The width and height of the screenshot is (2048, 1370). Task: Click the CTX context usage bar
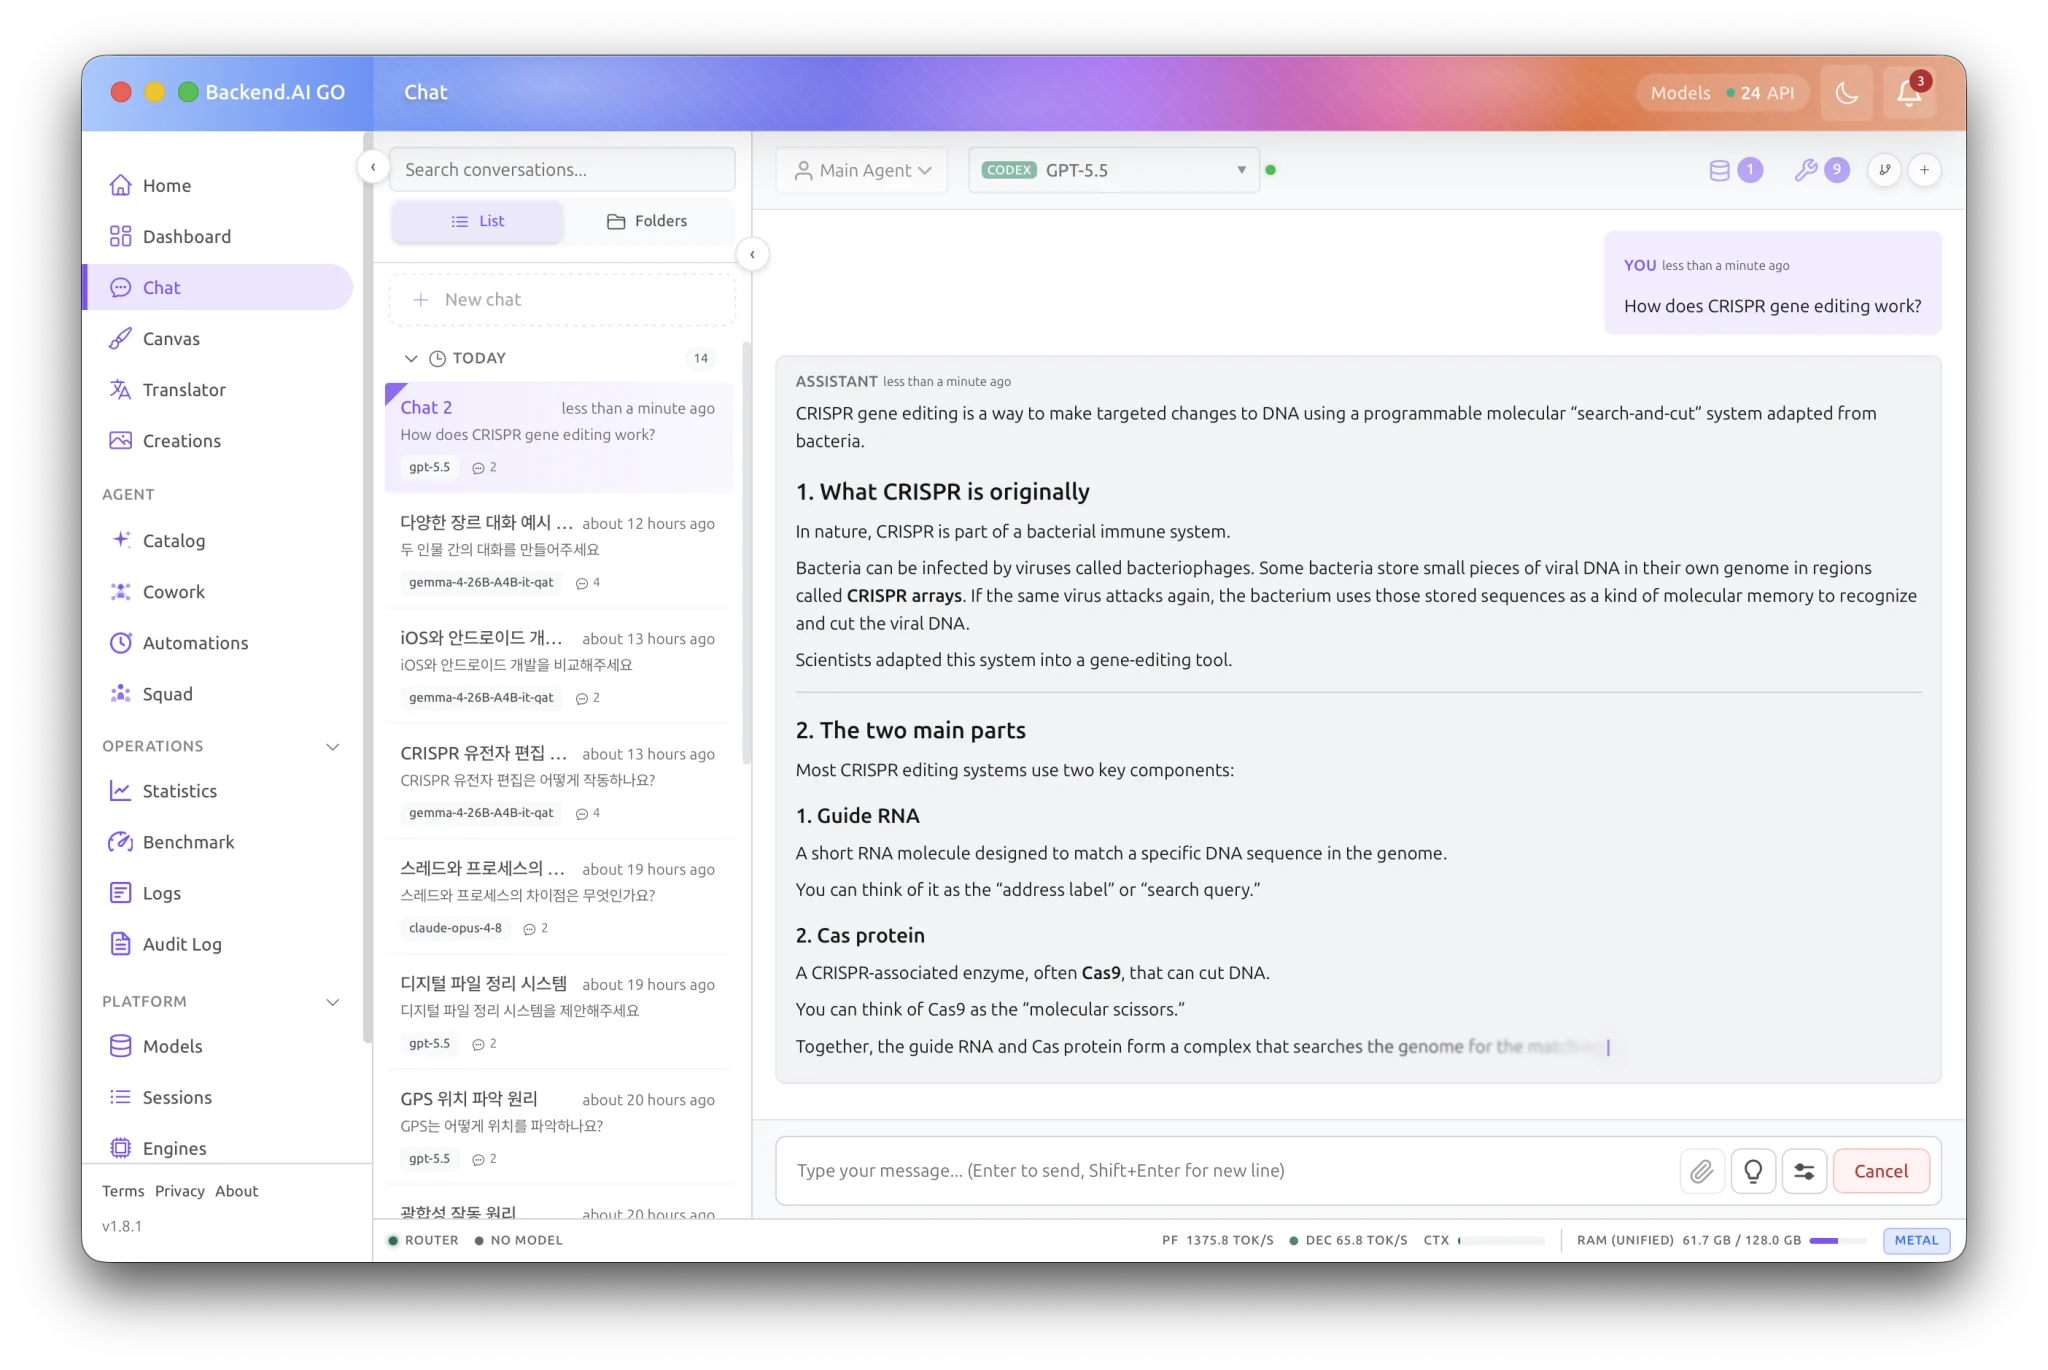pos(1501,1240)
